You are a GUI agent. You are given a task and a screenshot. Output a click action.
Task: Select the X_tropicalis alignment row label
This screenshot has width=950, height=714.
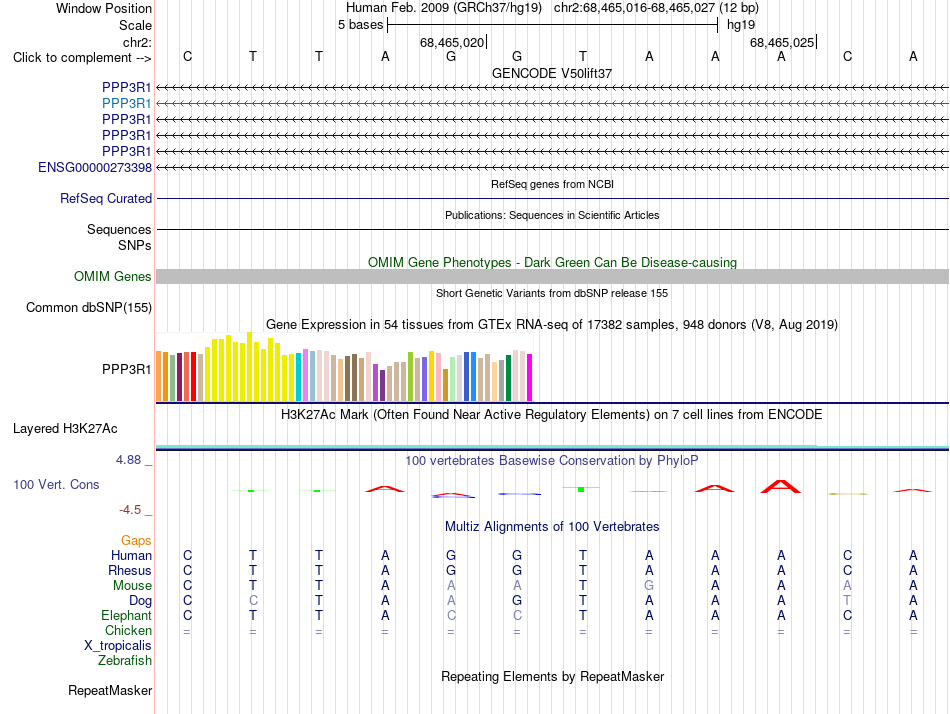[118, 646]
